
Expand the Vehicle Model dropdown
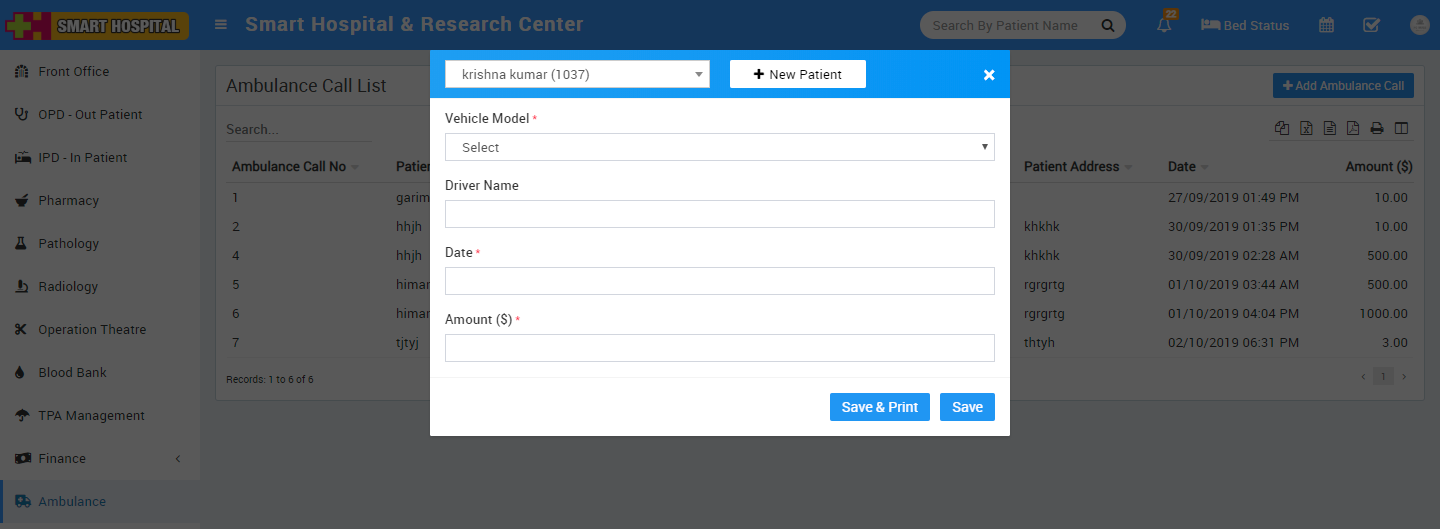[720, 147]
